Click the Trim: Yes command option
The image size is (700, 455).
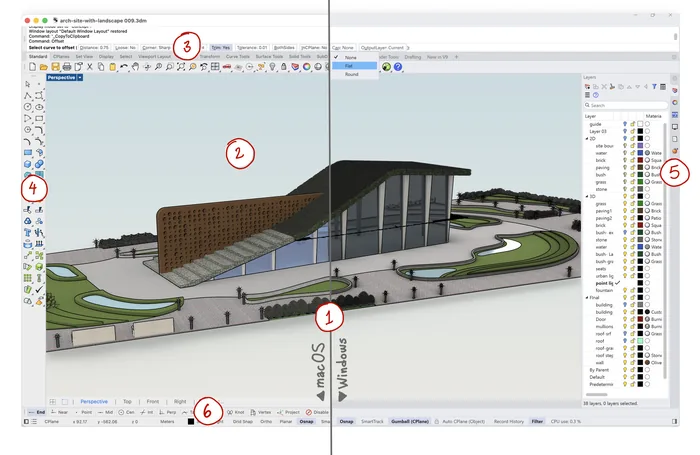[221, 47]
